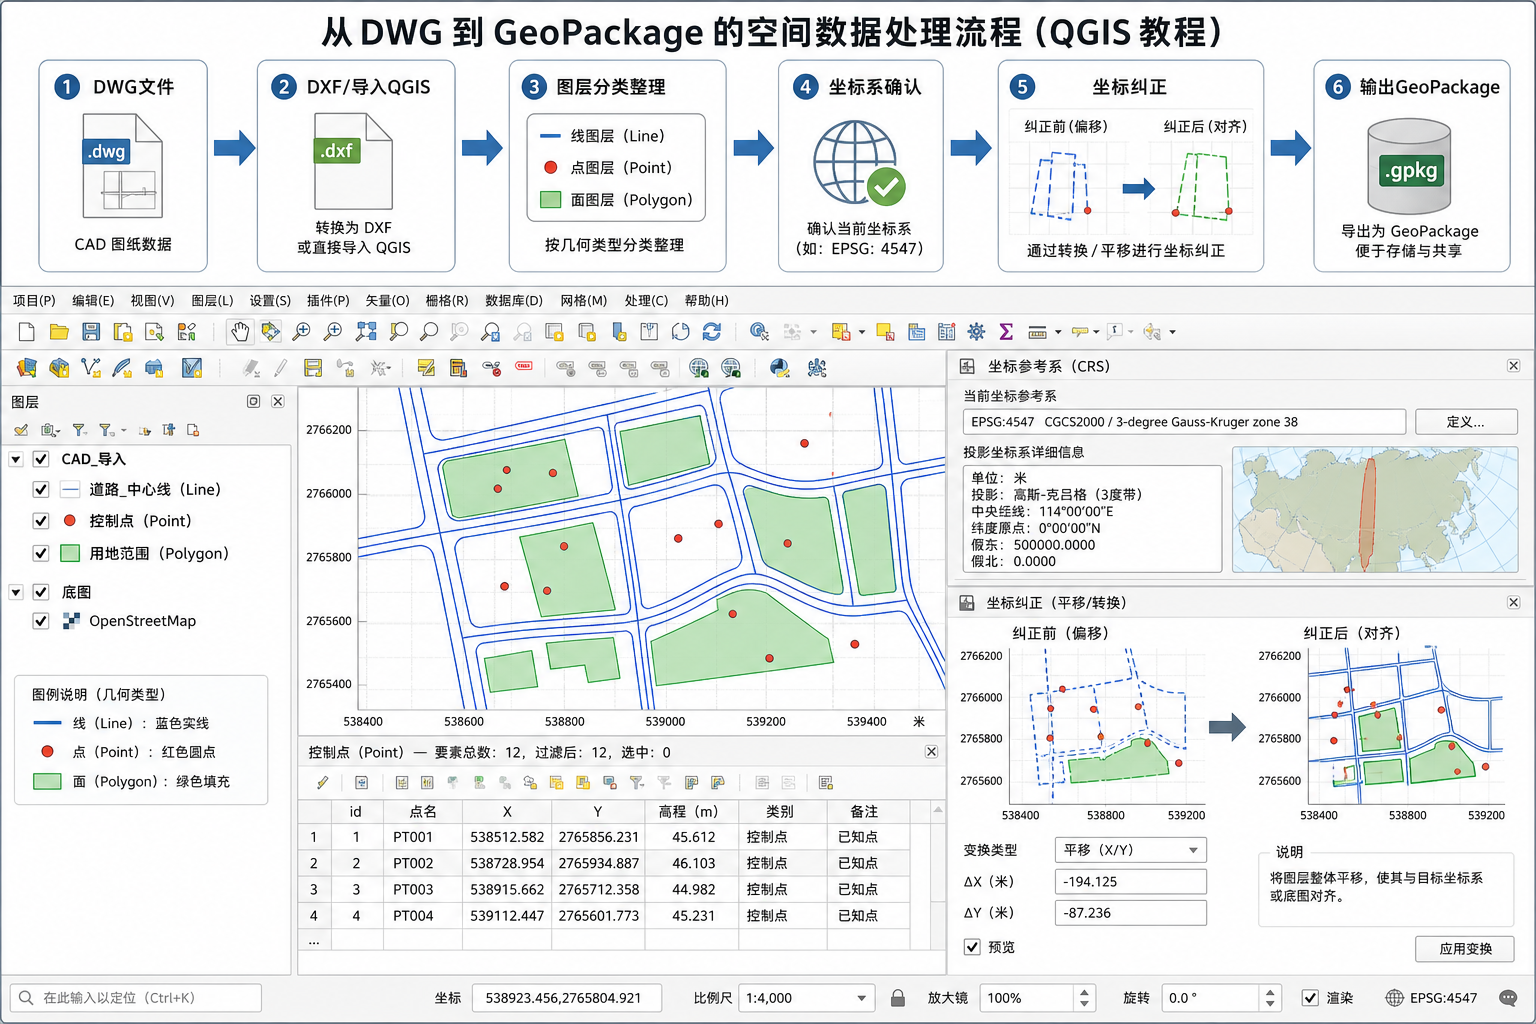Refresh the map canvas

pyautogui.click(x=712, y=332)
